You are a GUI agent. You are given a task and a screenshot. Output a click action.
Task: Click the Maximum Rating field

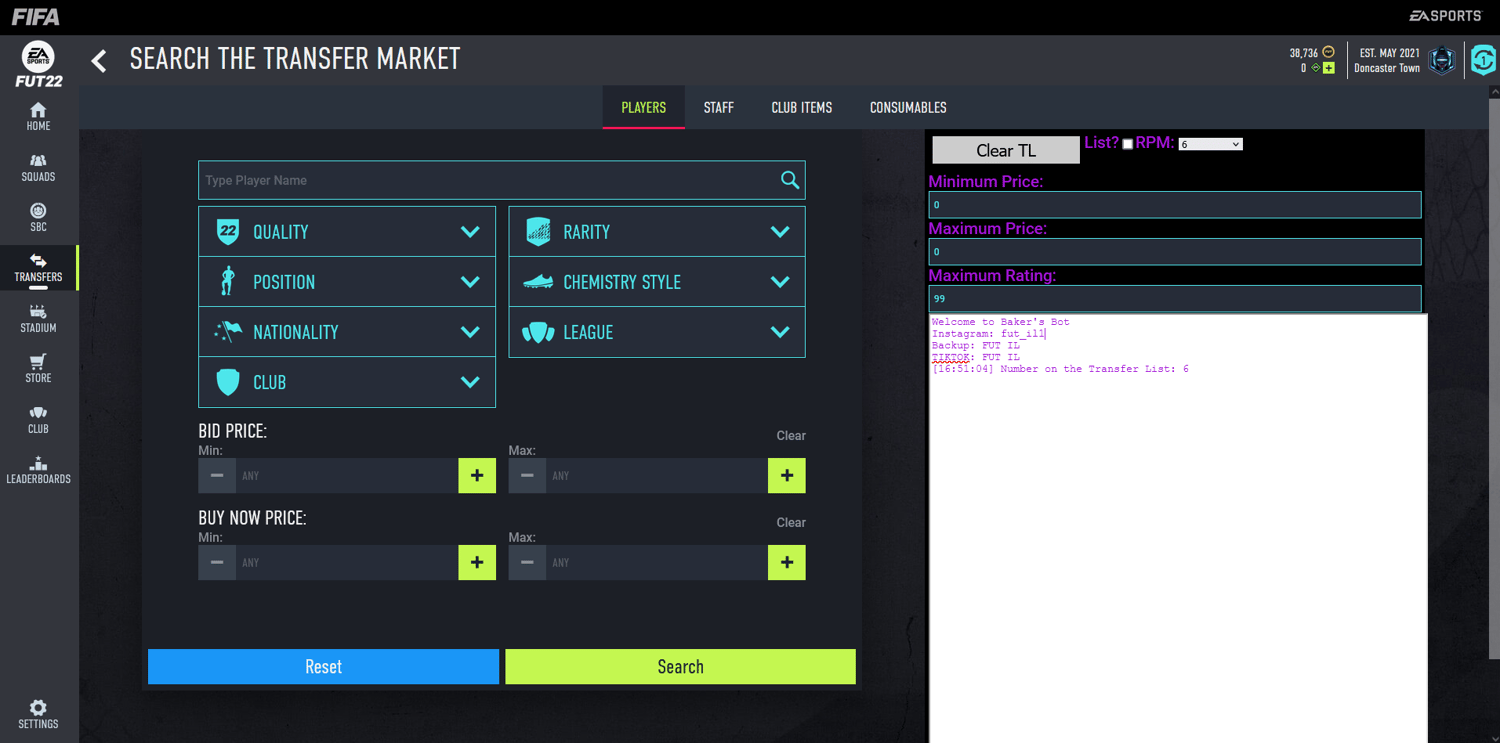coord(1175,298)
